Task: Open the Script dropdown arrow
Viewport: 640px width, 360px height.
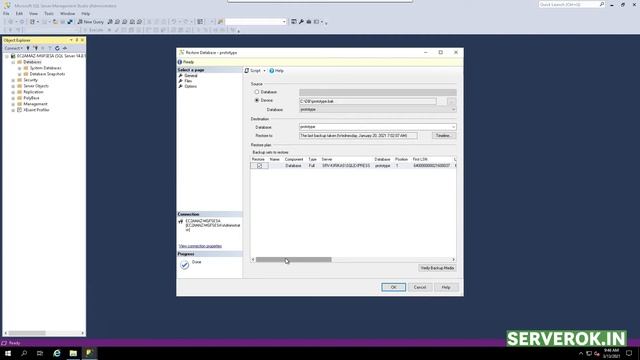Action: [264, 71]
